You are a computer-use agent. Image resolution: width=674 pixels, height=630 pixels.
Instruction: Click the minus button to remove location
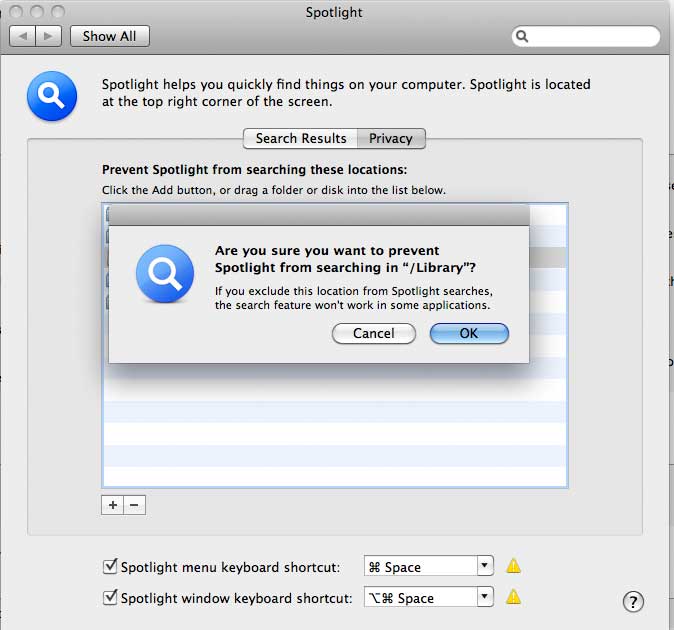pyautogui.click(x=135, y=505)
